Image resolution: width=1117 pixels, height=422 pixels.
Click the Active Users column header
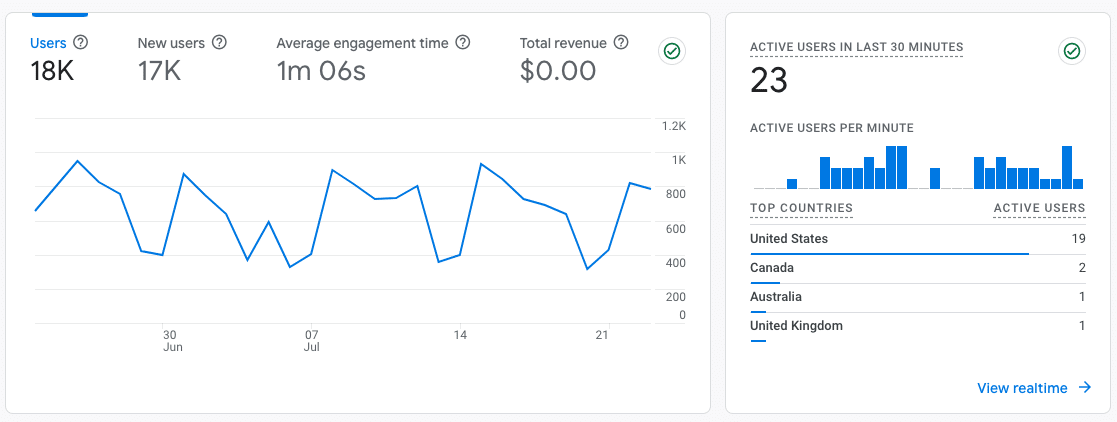1039,208
